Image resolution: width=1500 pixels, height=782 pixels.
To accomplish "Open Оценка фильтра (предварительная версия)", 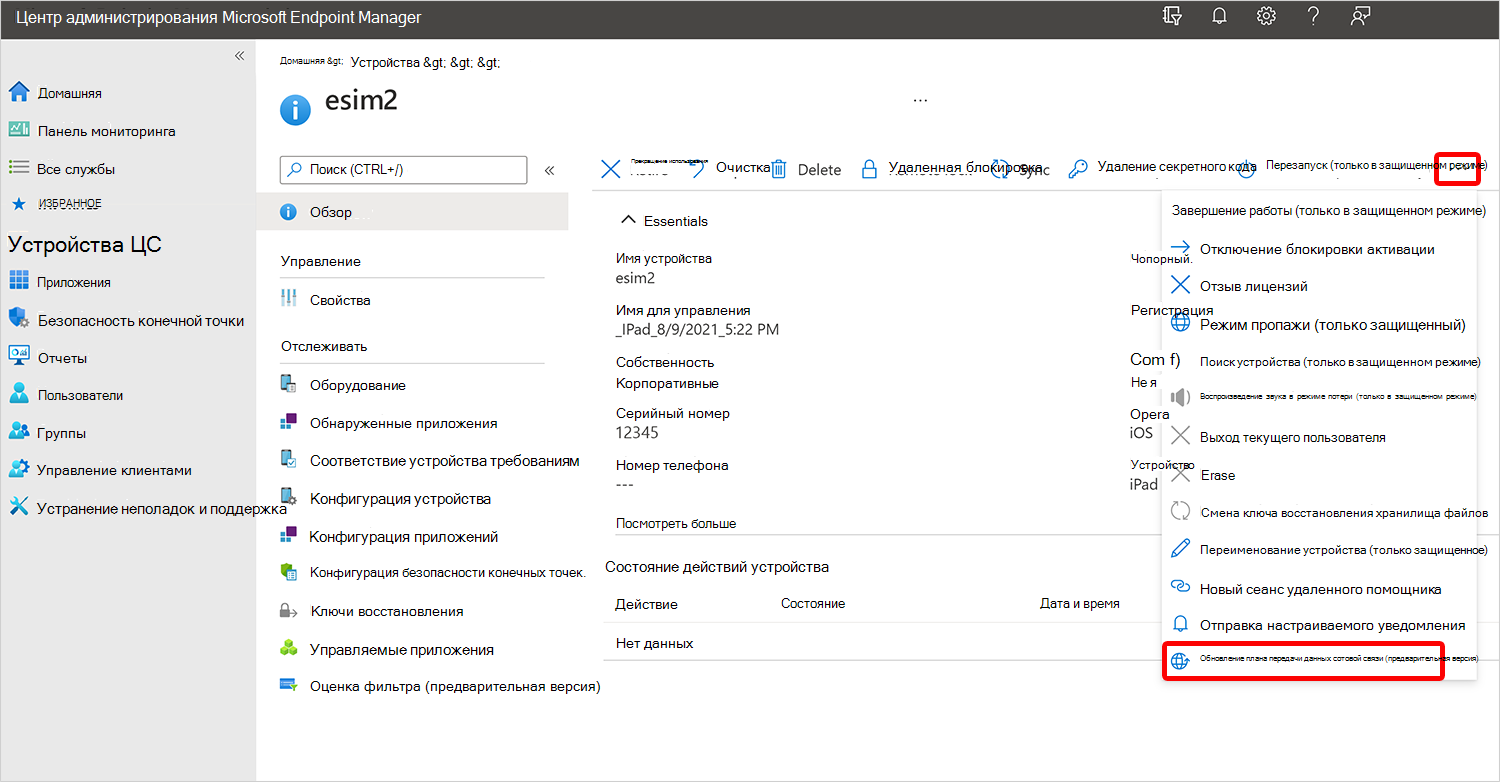I will [x=454, y=687].
